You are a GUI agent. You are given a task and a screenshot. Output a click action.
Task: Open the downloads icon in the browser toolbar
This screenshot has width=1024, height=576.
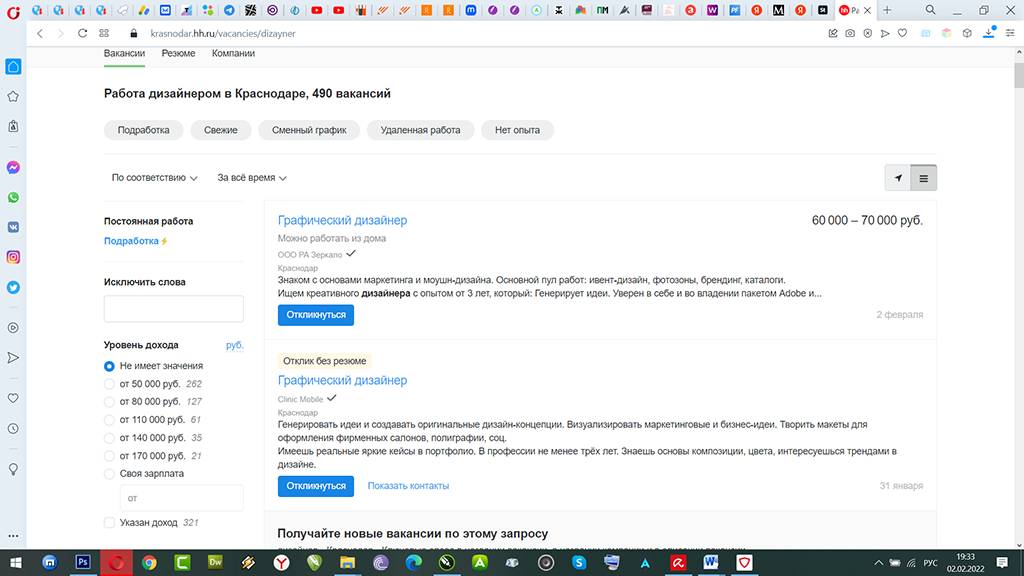pyautogui.click(x=989, y=33)
